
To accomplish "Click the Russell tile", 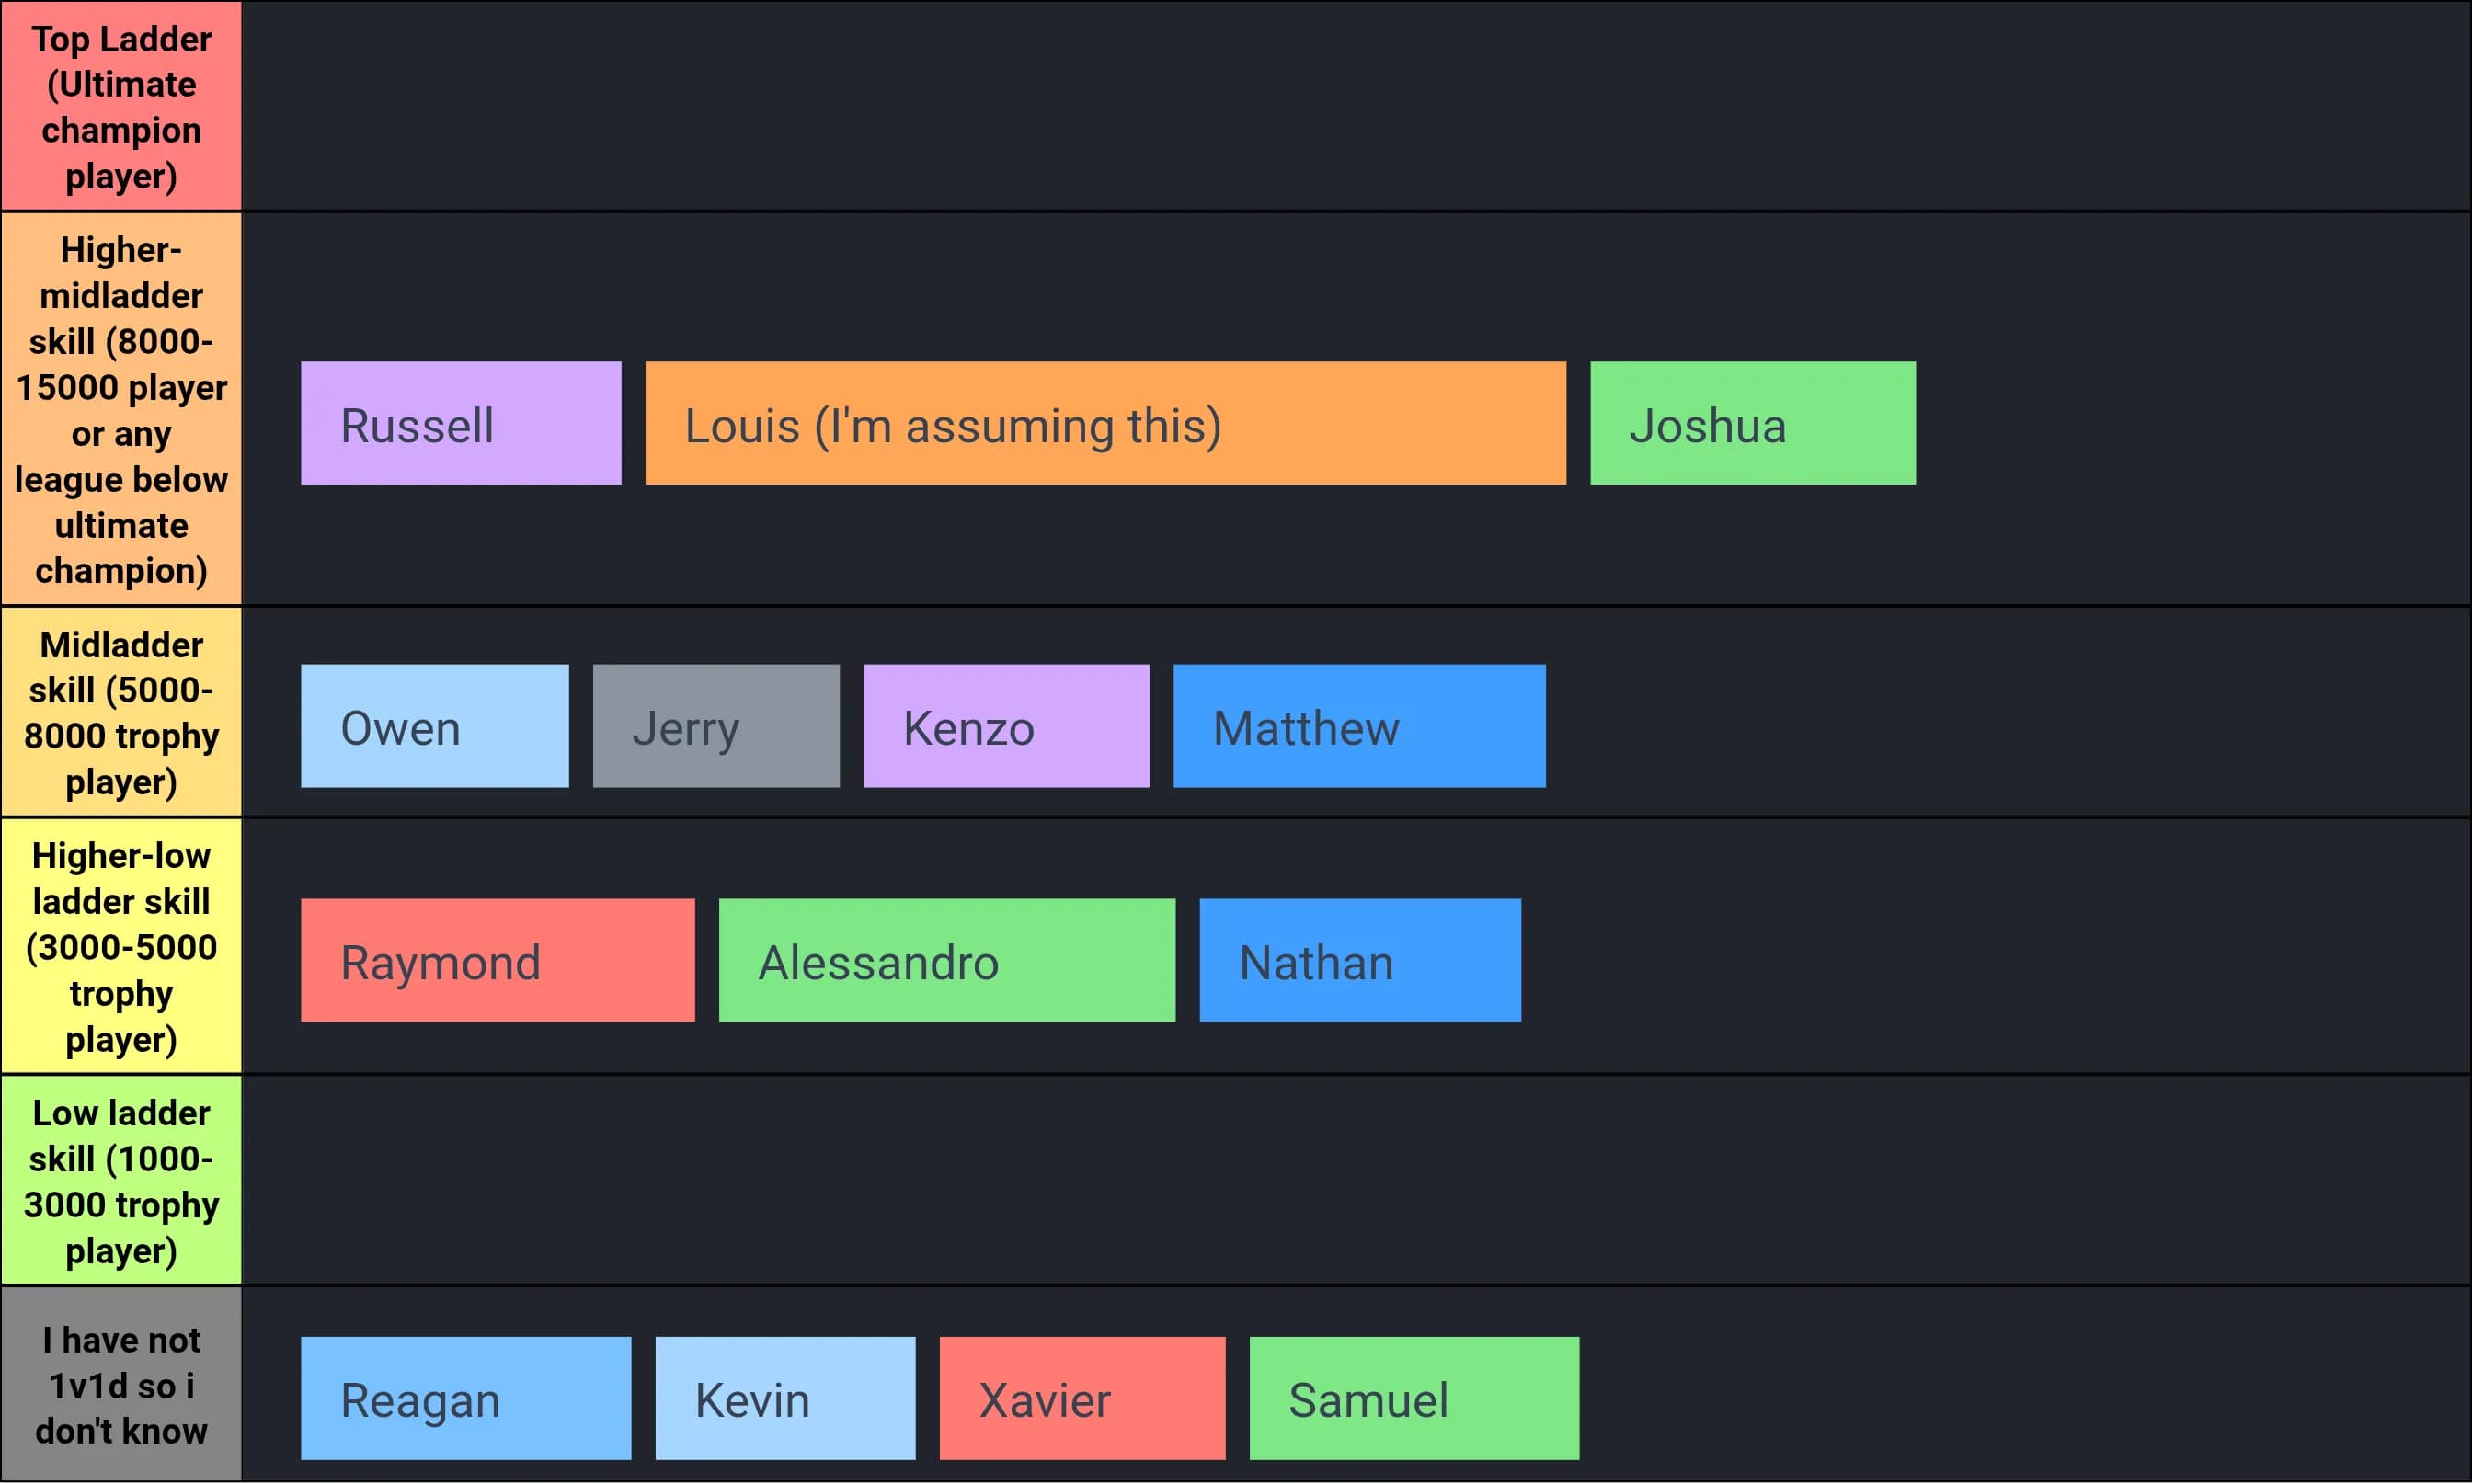I will (460, 423).
